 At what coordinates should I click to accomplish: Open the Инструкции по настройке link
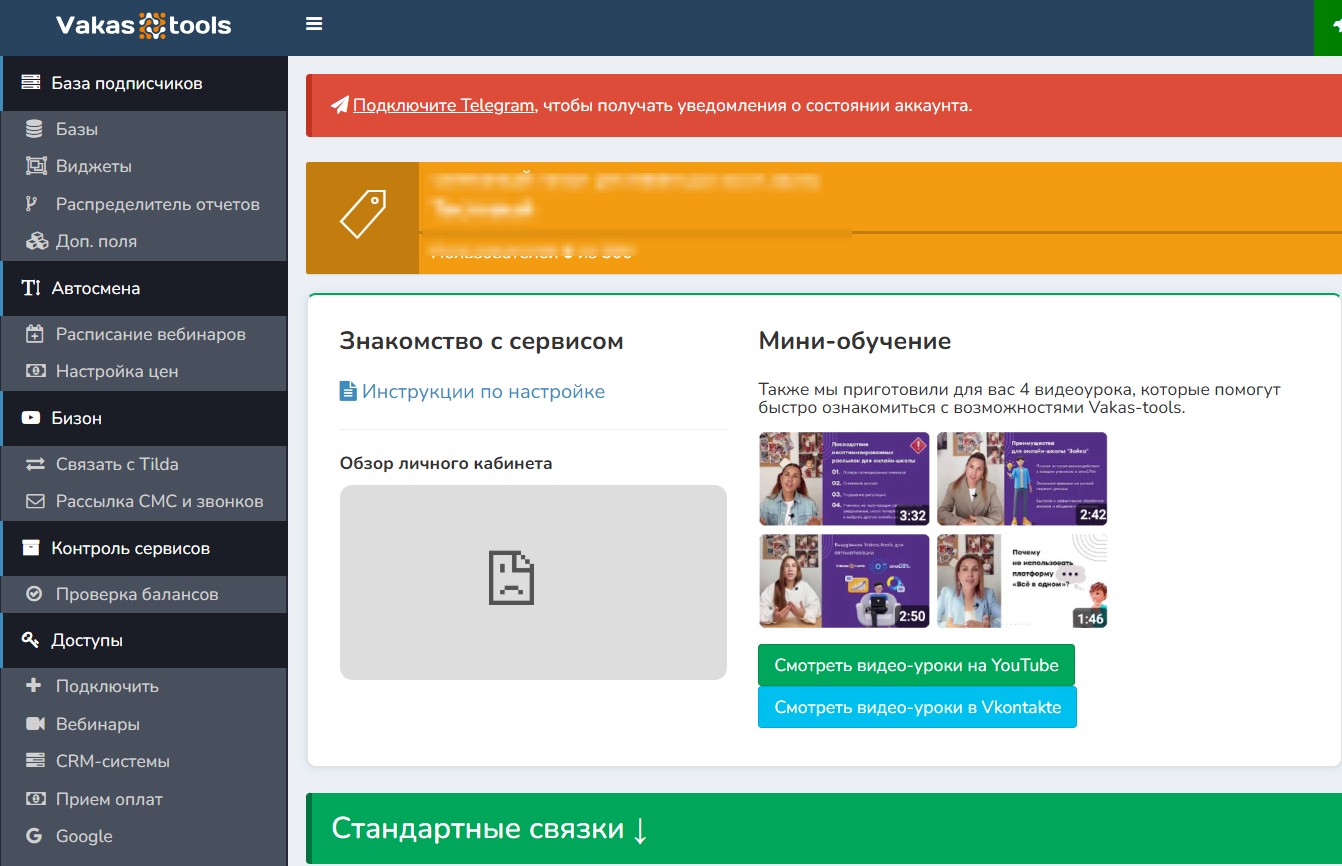tap(482, 391)
